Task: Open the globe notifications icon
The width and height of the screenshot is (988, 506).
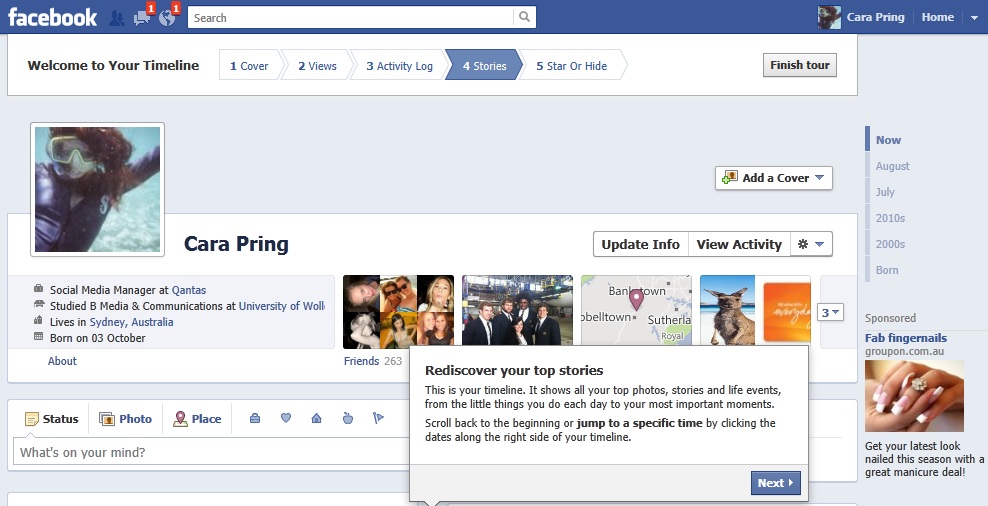Action: [167, 18]
